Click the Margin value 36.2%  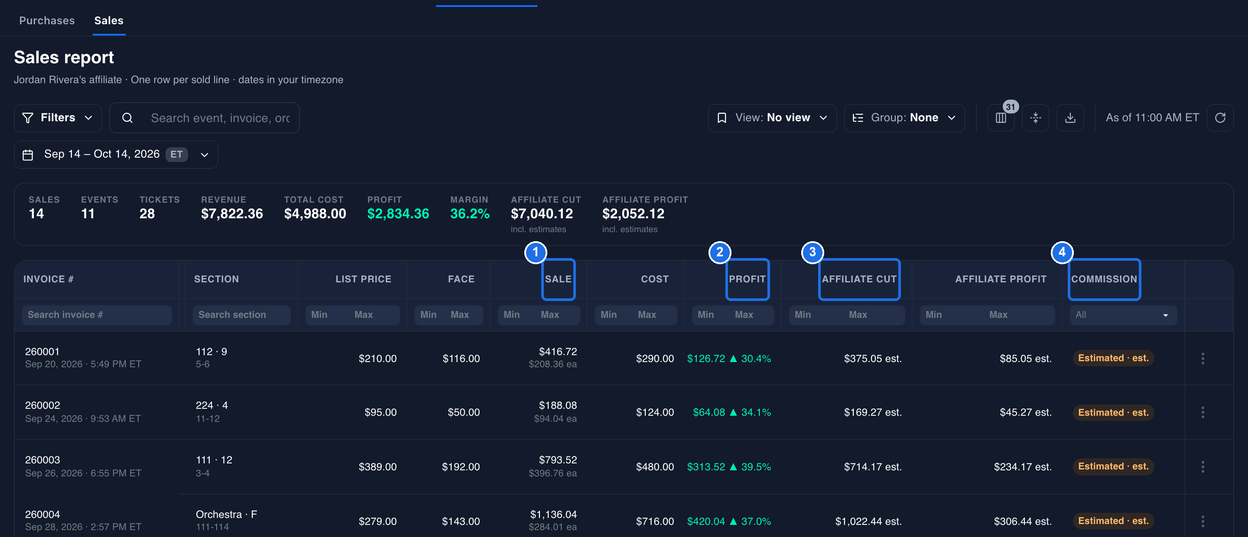point(470,214)
